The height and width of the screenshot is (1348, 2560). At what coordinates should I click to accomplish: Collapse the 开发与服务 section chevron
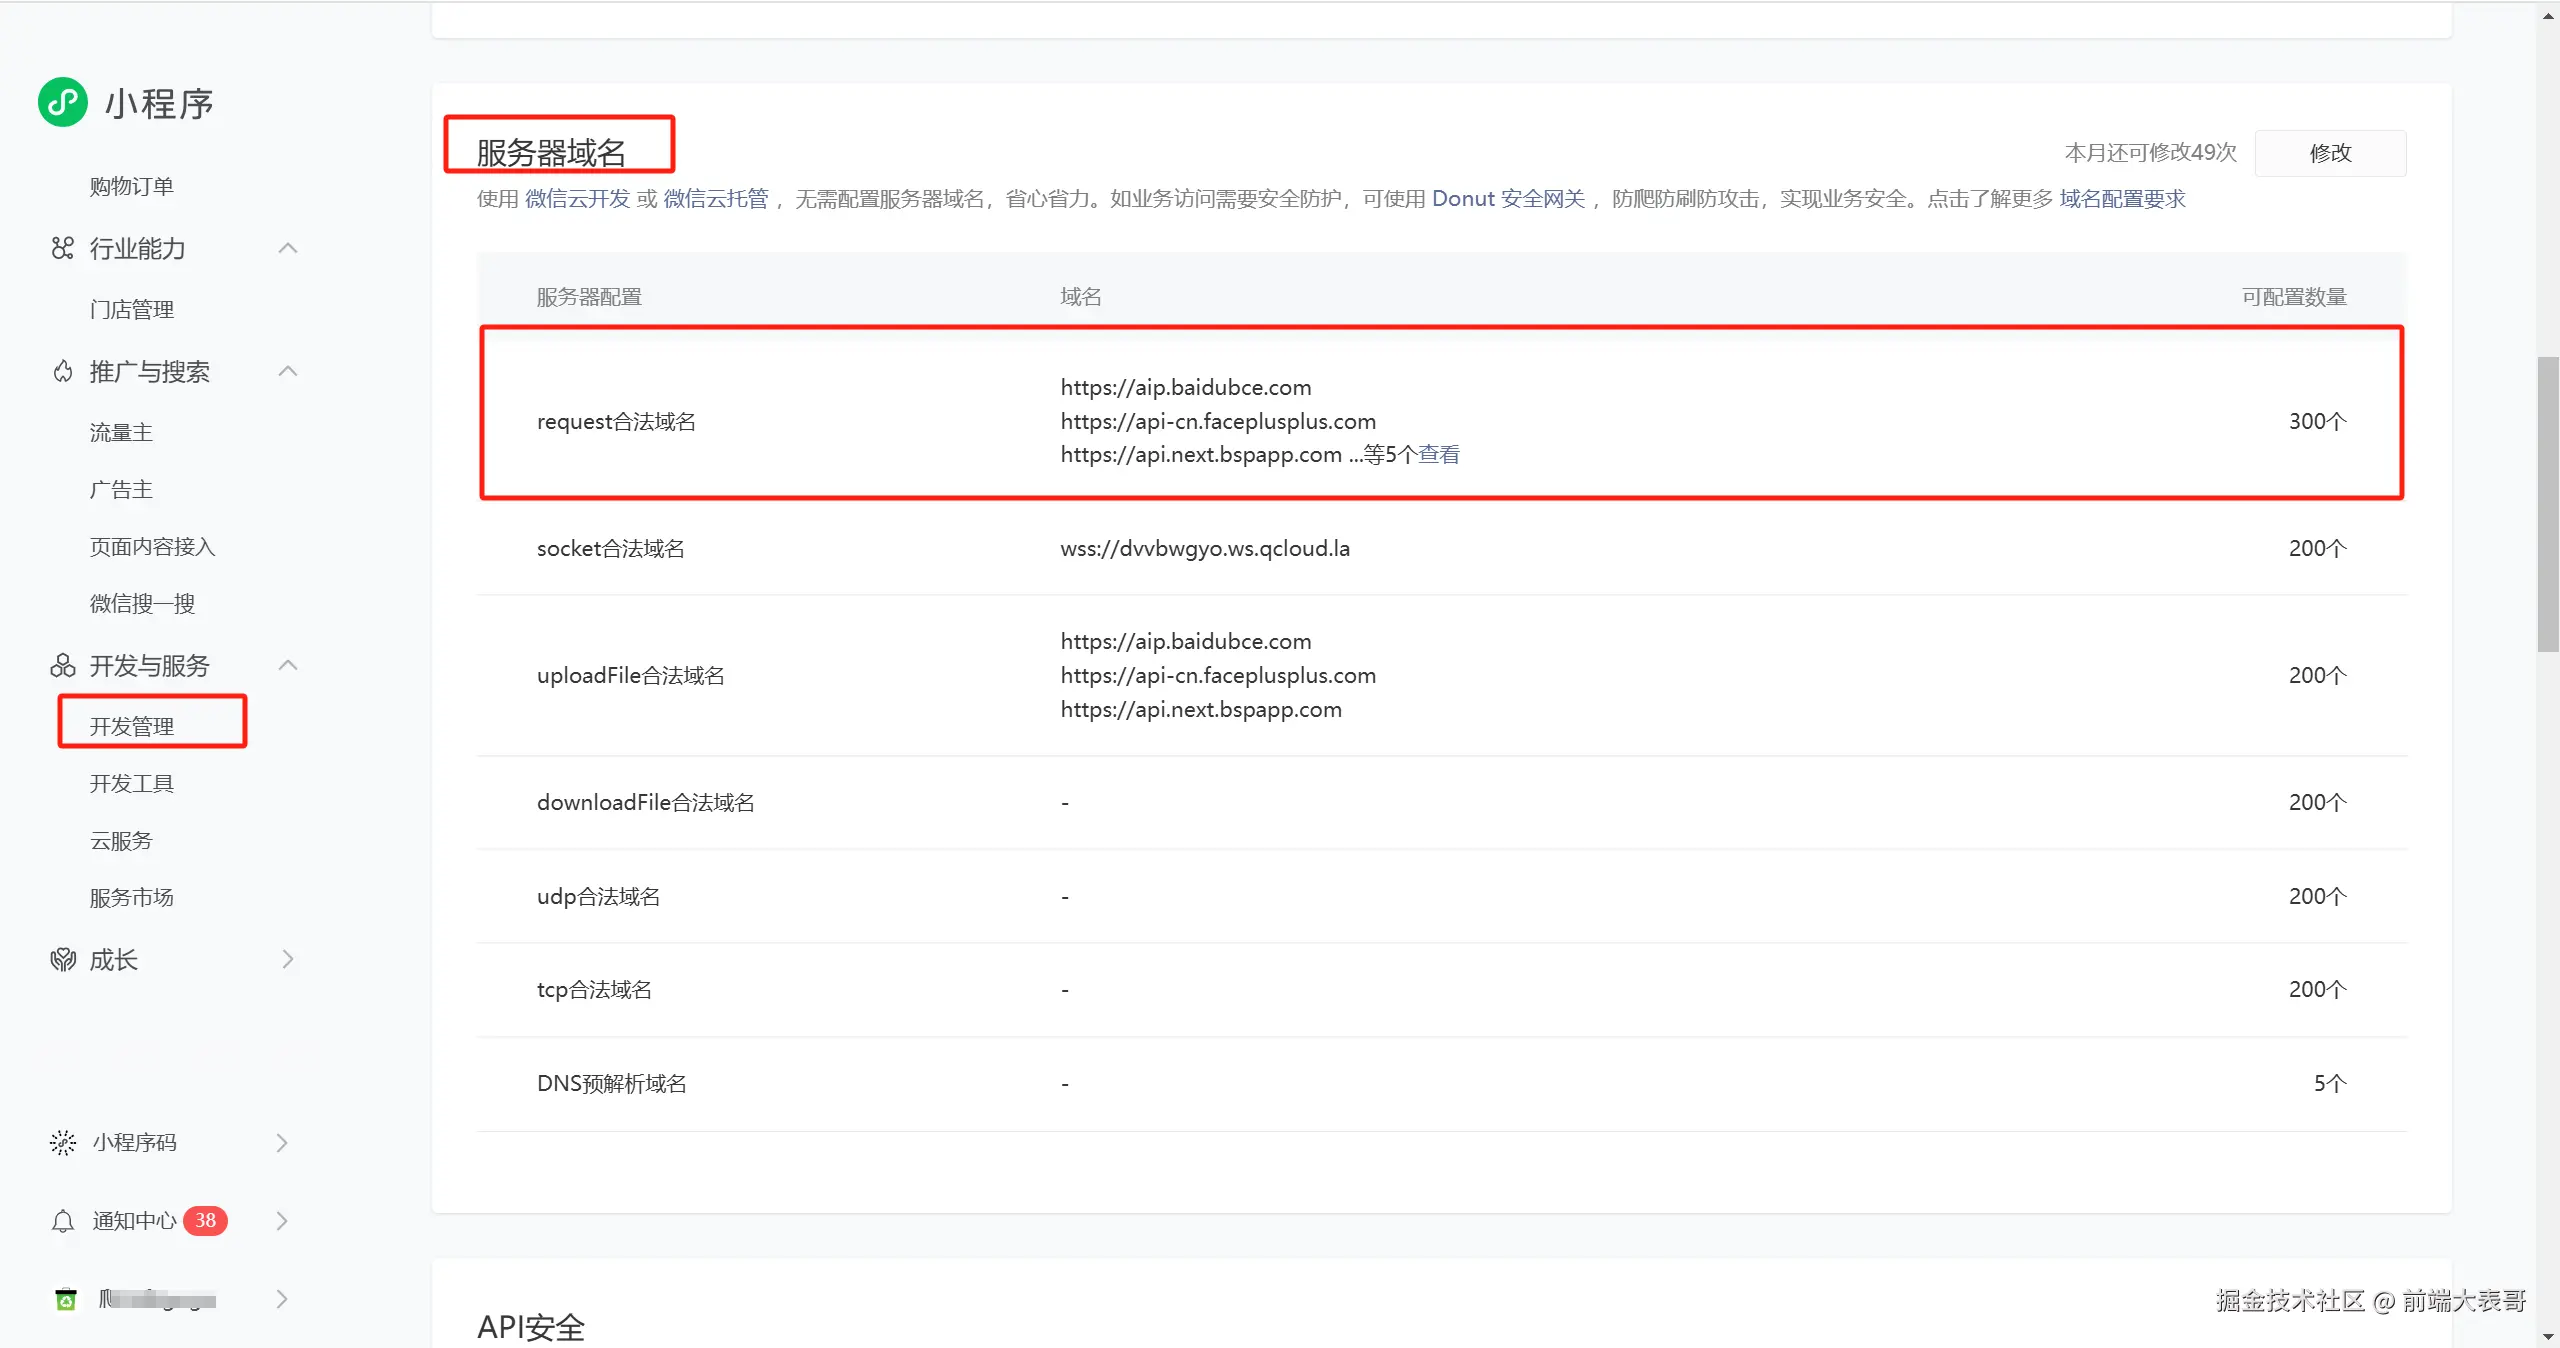[x=288, y=666]
